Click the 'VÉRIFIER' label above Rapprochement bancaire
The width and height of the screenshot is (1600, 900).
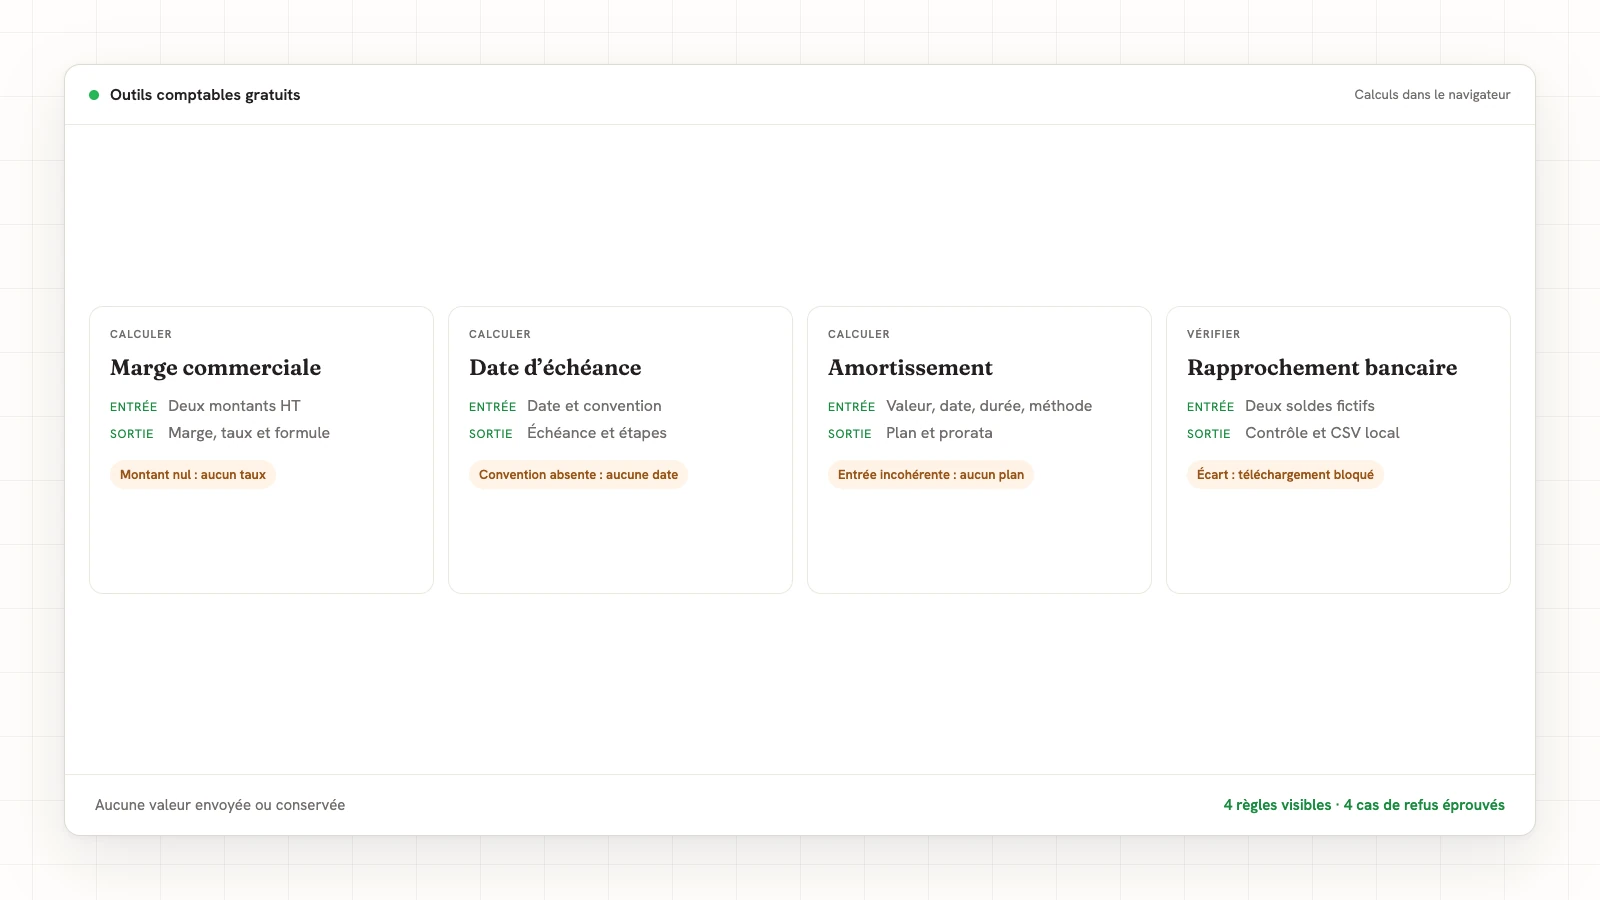point(1213,334)
